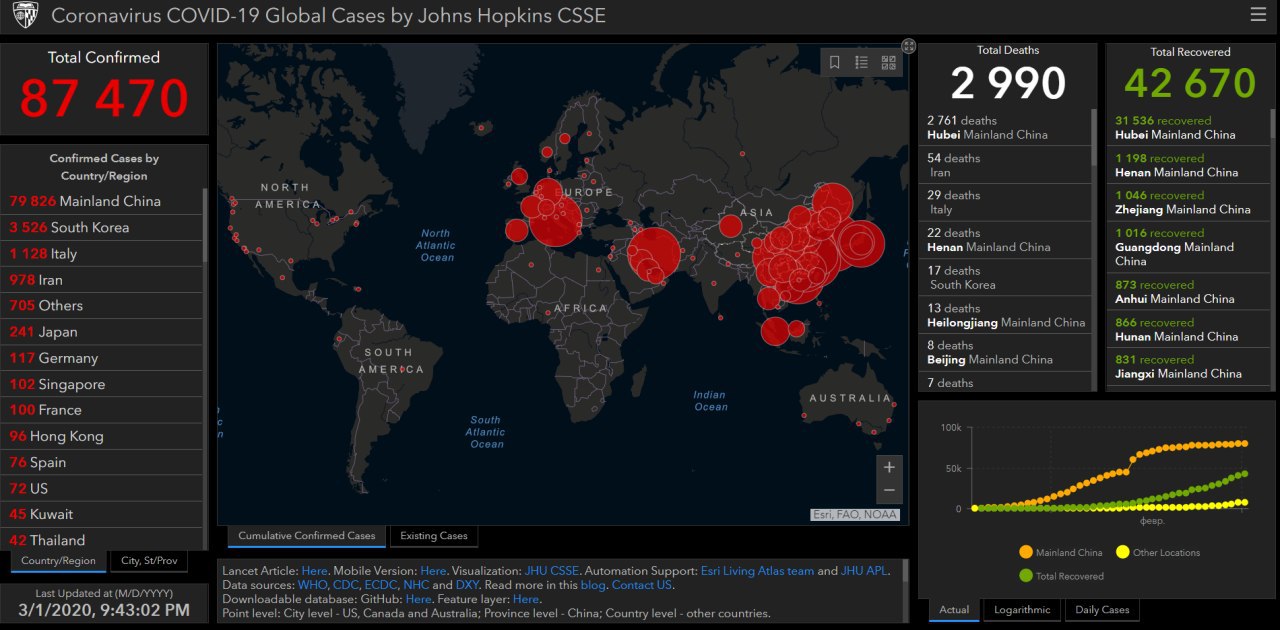The image size is (1280, 630).
Task: Toggle Other Locations legend yellow dot
Action: tap(1123, 552)
